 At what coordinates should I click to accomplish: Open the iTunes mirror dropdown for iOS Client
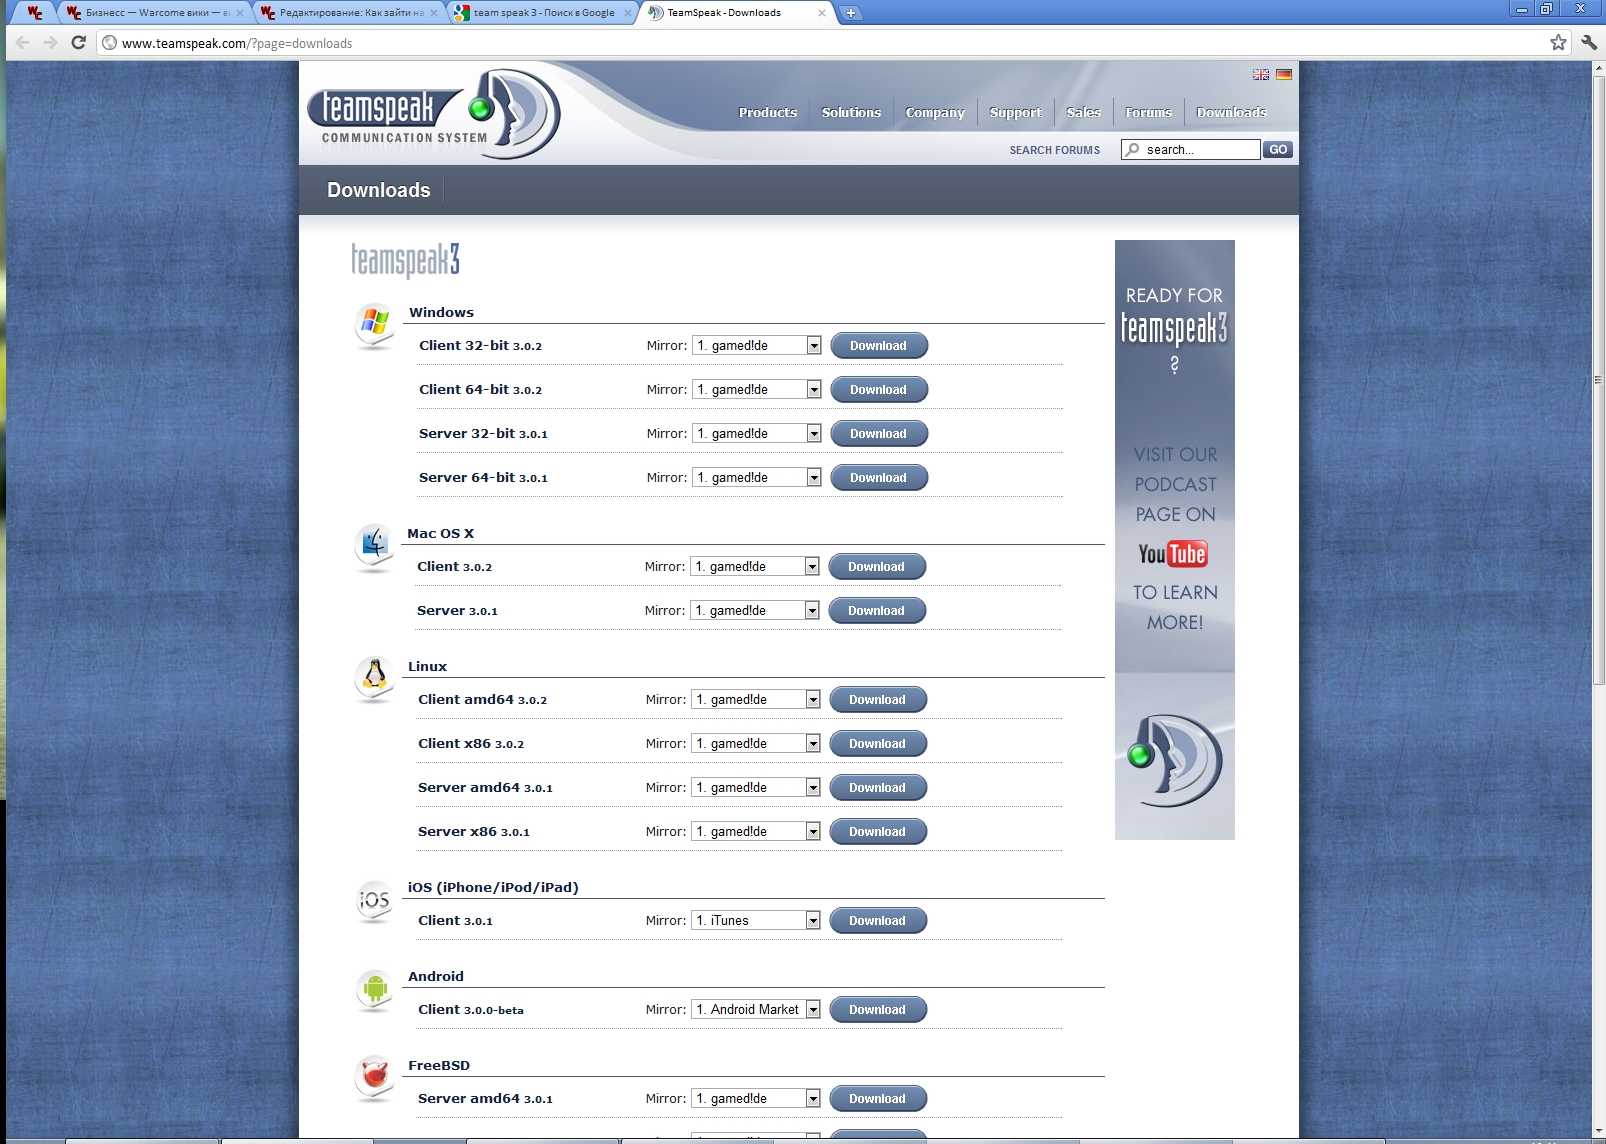756,920
